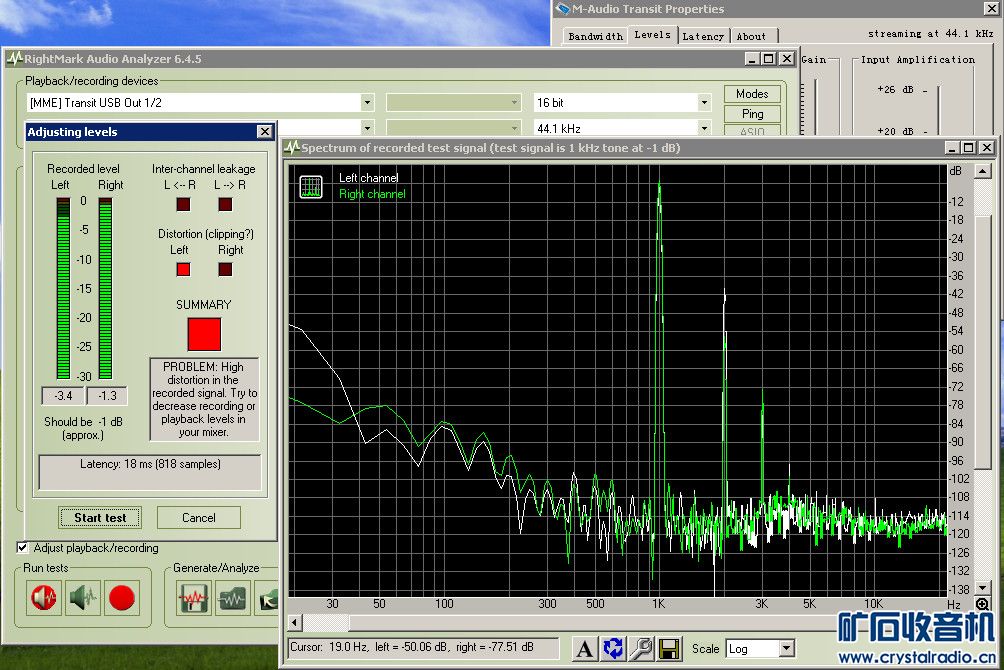Click the blue refresh arrows icon
The height and width of the screenshot is (670, 1004).
(613, 648)
